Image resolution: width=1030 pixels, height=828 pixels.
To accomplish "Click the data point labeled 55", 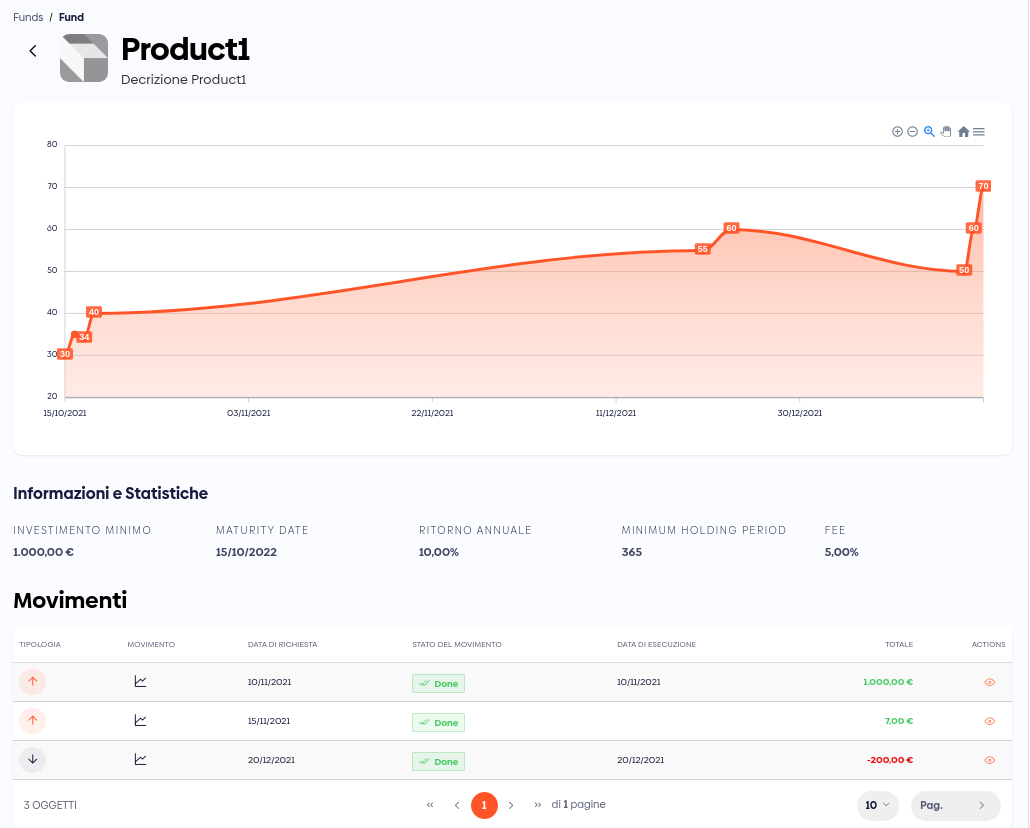I will click(702, 249).
